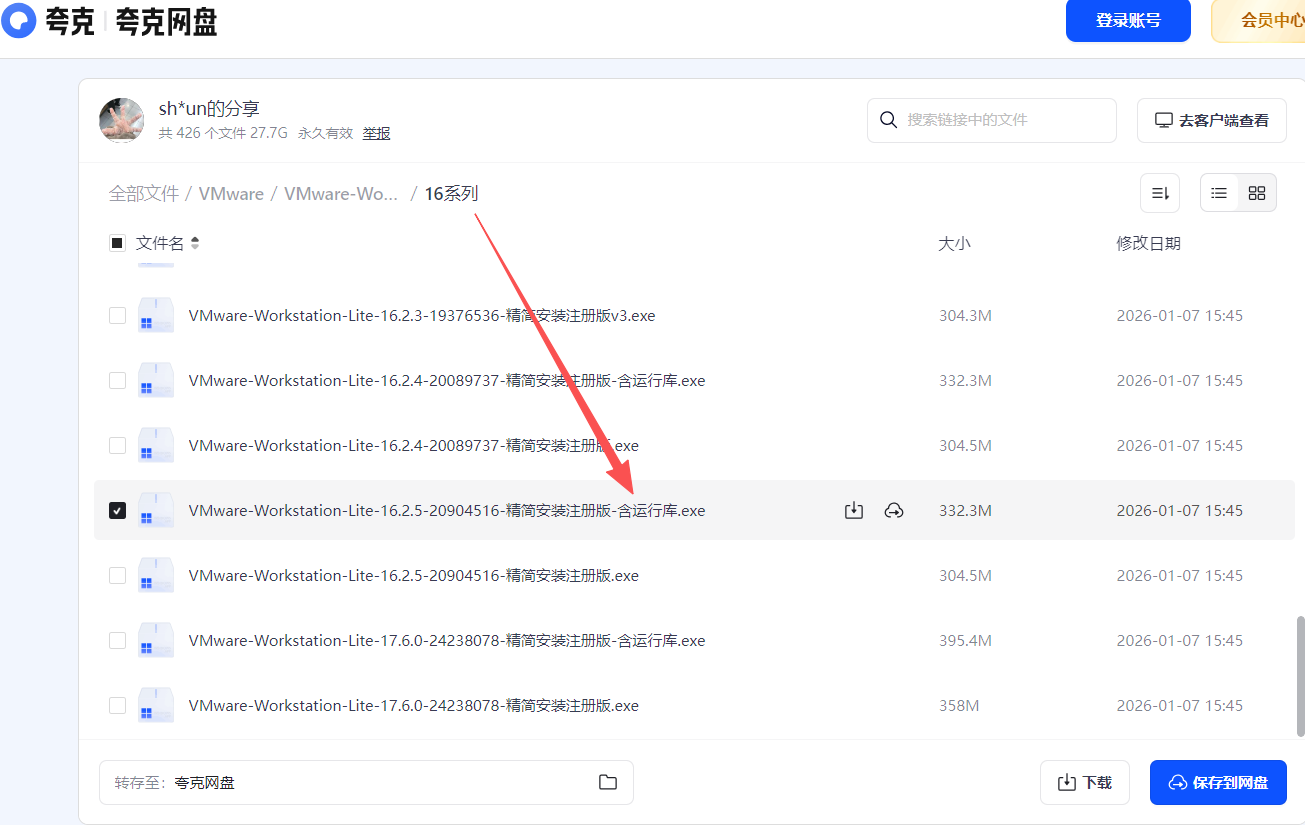
Task: Open the sort order icon
Action: (1160, 193)
